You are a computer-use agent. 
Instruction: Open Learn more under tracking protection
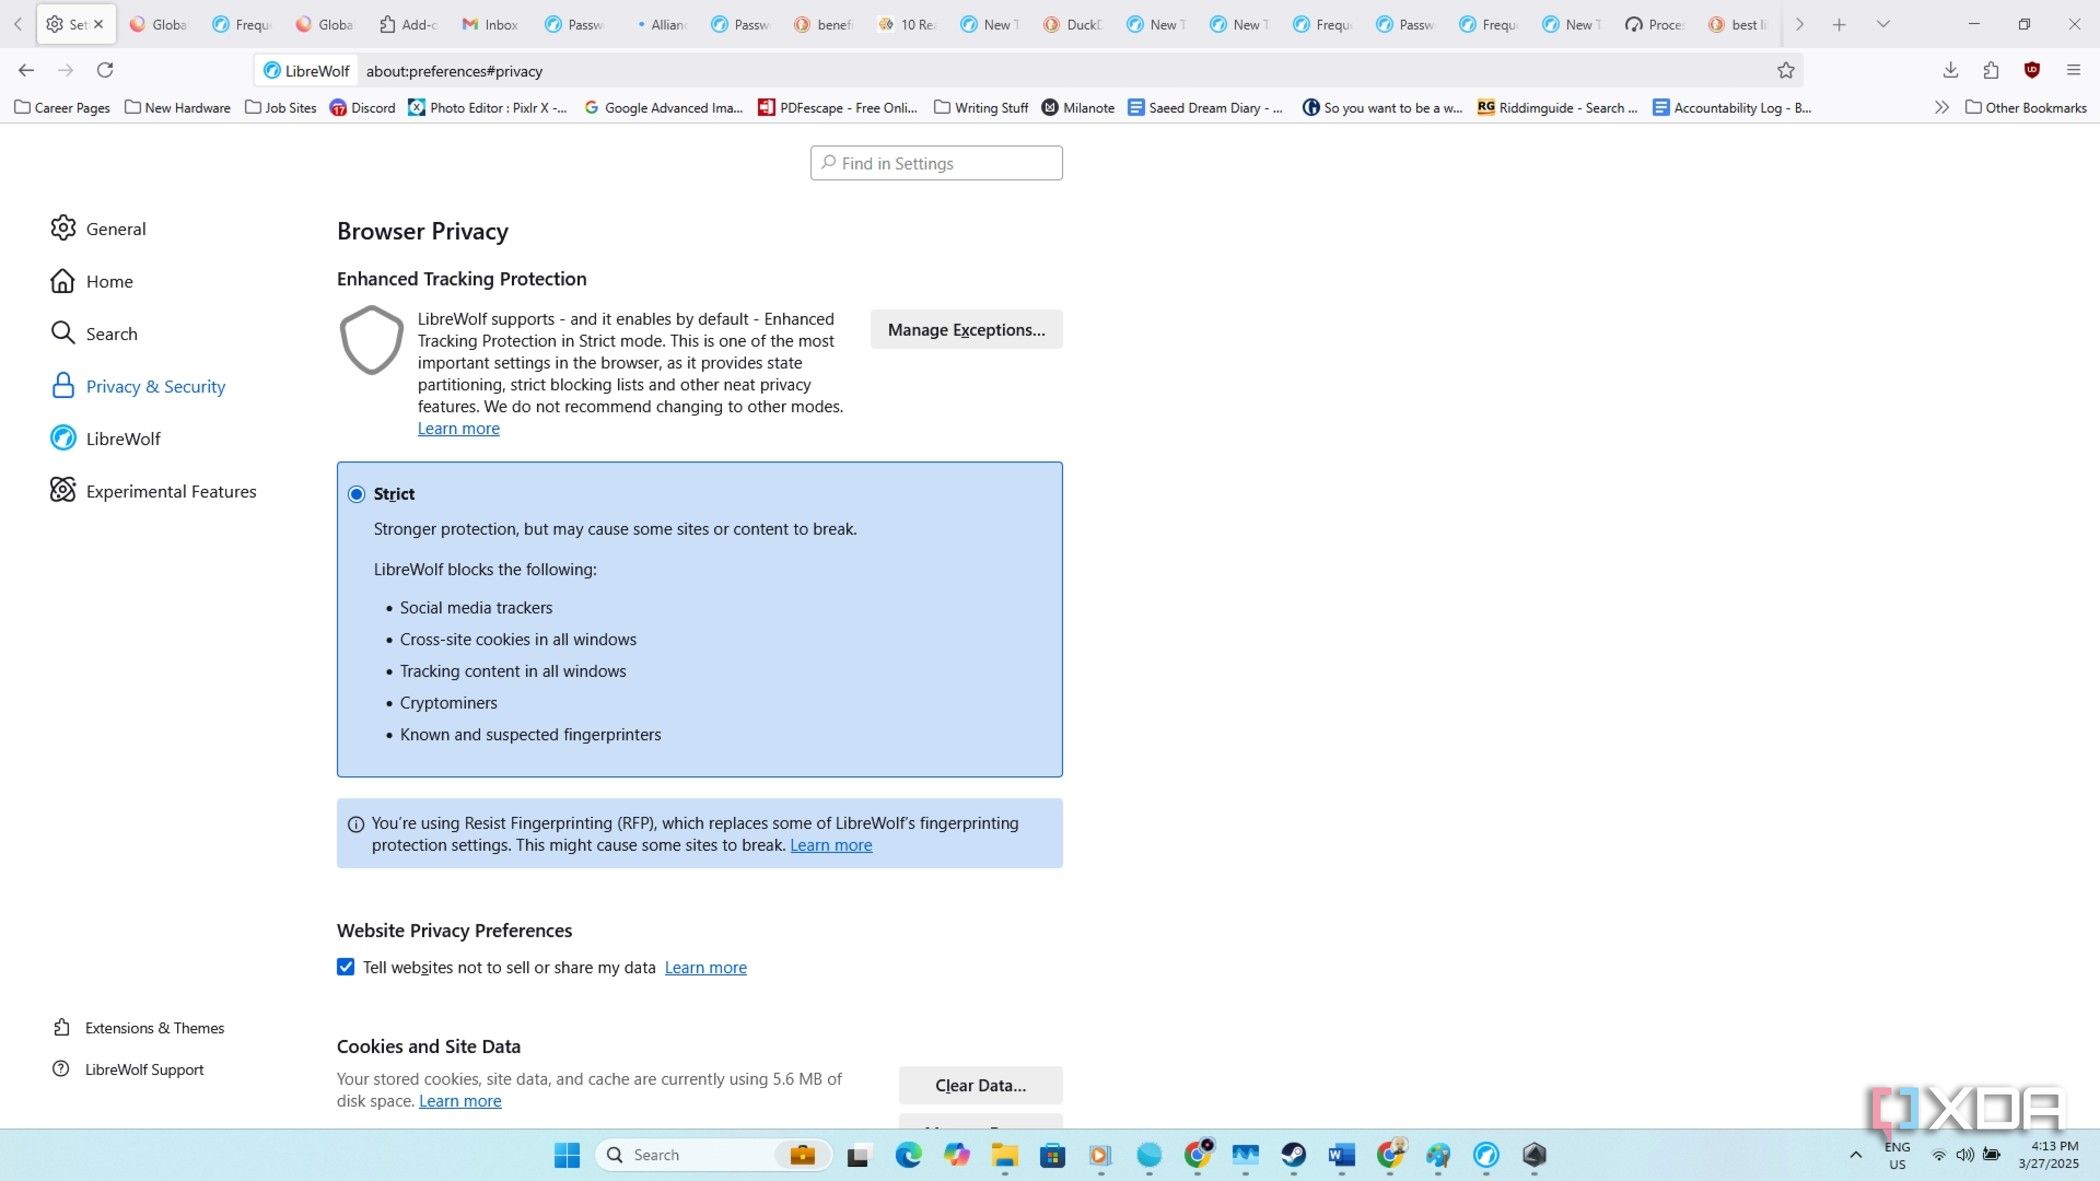(458, 428)
